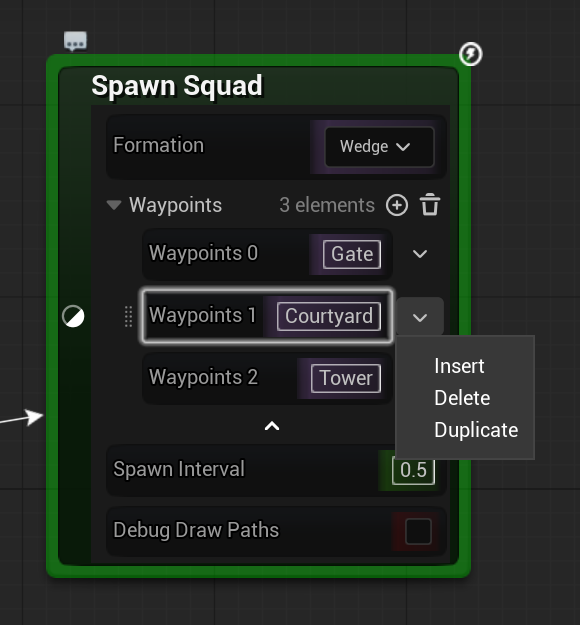Close the Waypoints 1 options chevron
This screenshot has height=625, width=580.
pos(420,317)
